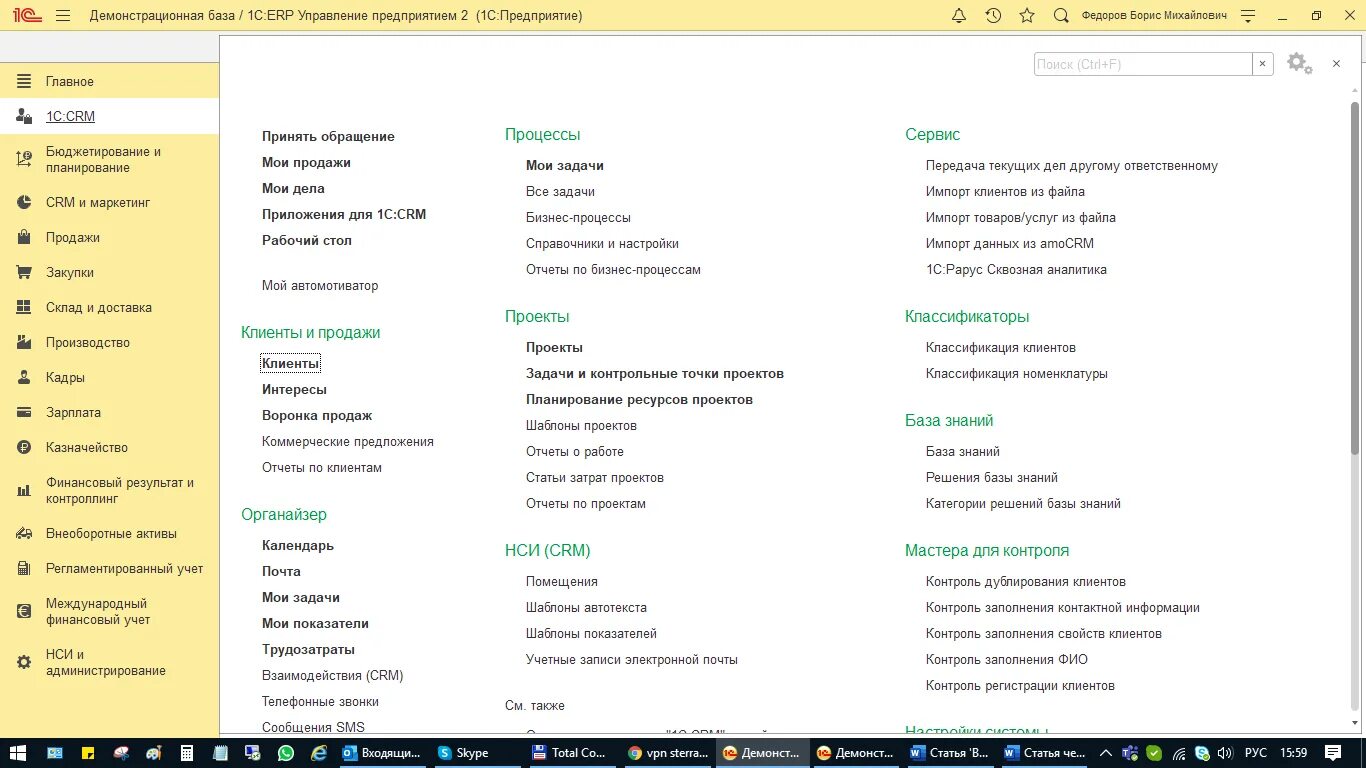Click Принять обращение command
1366x768 pixels.
tap(328, 136)
